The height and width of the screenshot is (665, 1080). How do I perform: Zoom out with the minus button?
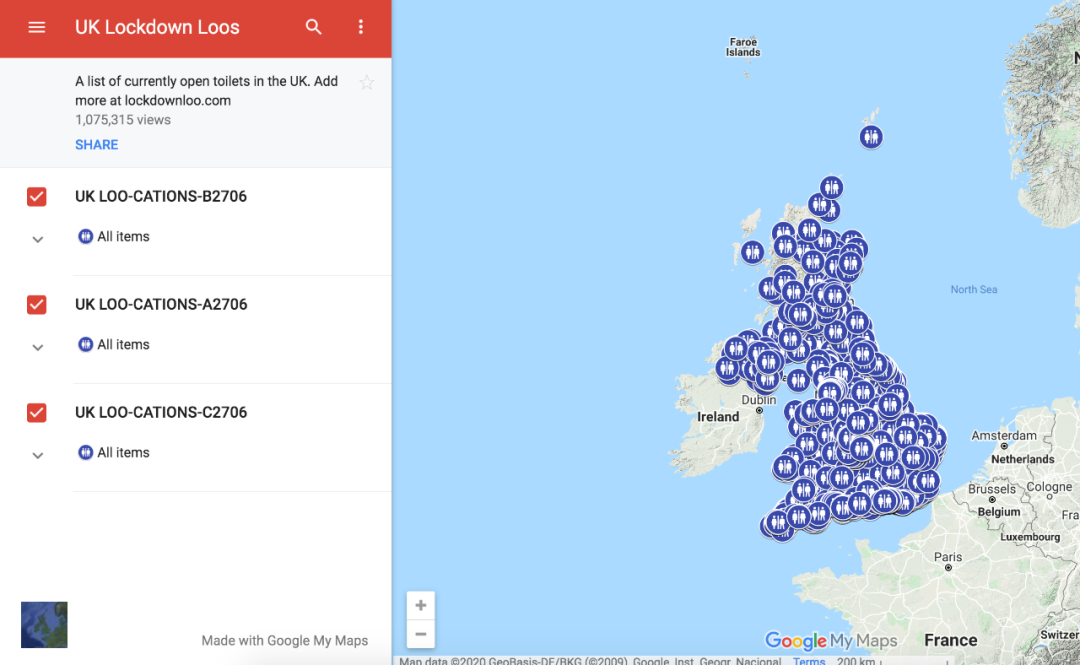421,634
